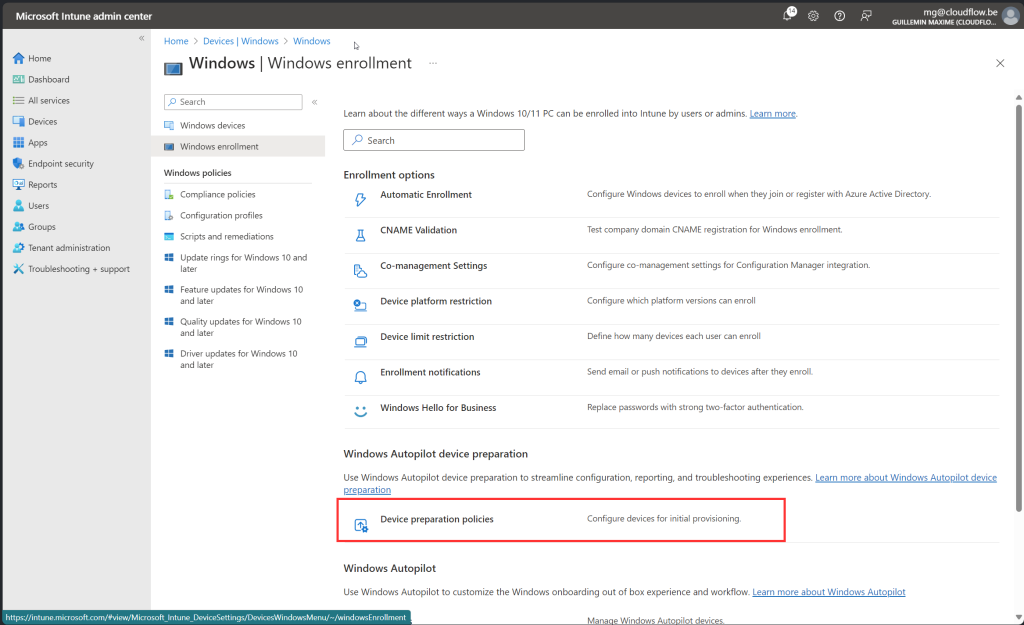Screen dimensions: 1024x625
Task: Click the Device platform restriction icon
Action: 360,306
